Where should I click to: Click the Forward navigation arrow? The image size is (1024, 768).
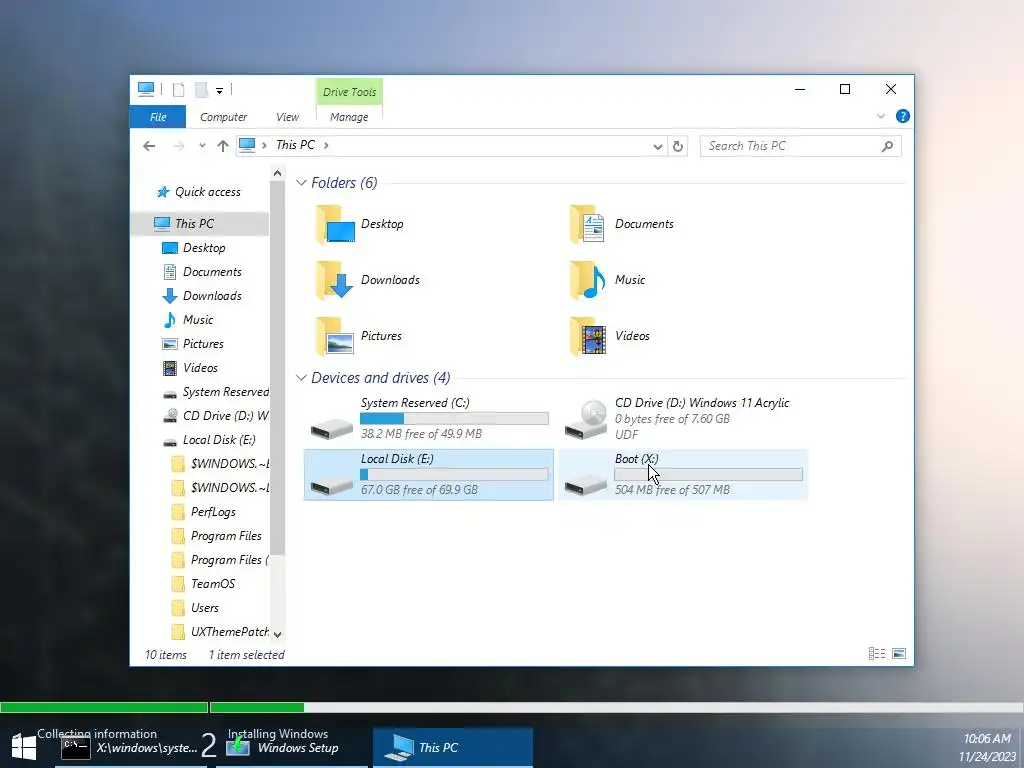click(178, 146)
